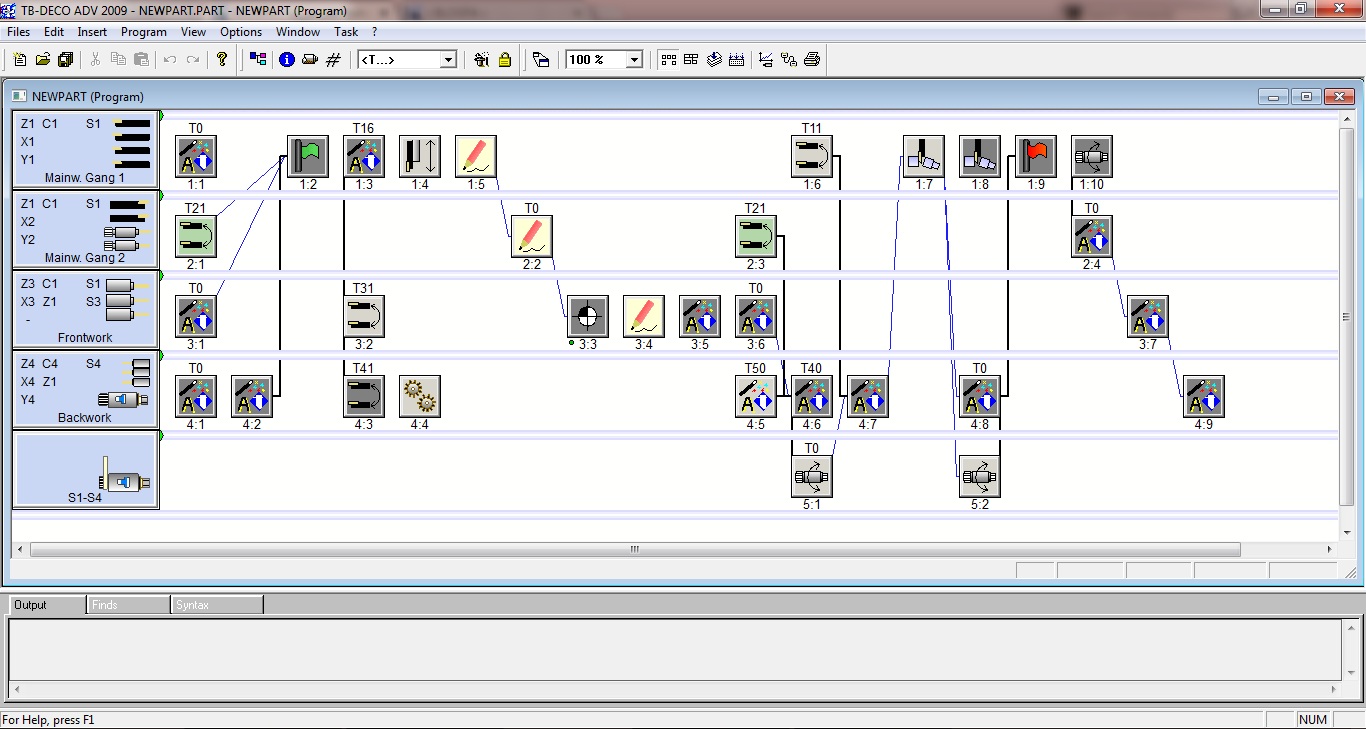Viewport: 1366px width, 729px height.
Task: Select operation 1:10 icon
Action: [1092, 157]
